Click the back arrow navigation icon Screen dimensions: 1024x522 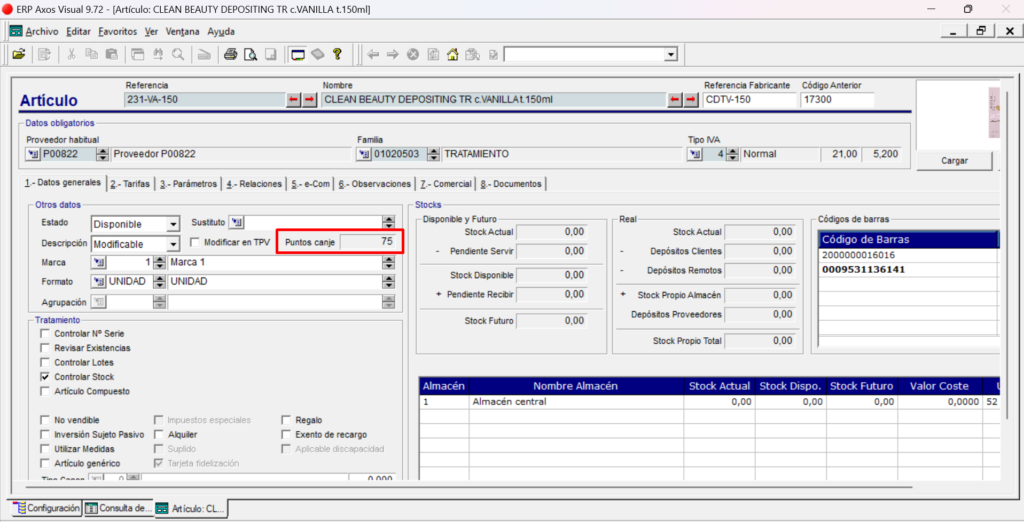373,55
